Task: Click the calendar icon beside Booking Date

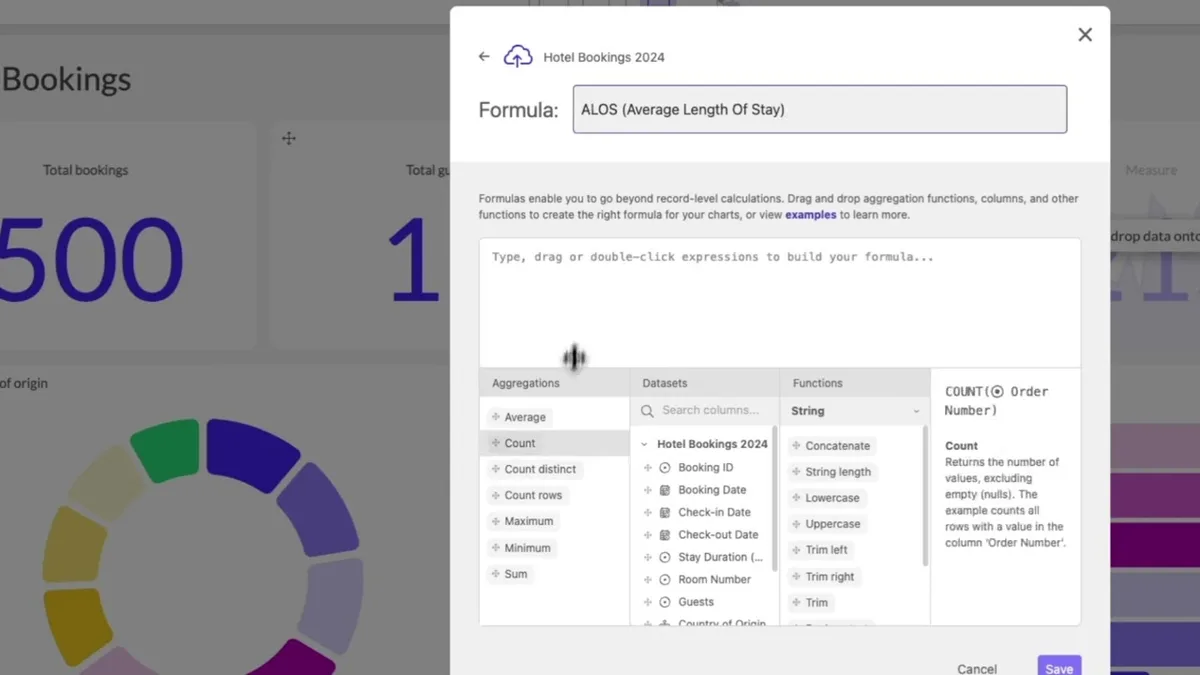Action: point(665,490)
